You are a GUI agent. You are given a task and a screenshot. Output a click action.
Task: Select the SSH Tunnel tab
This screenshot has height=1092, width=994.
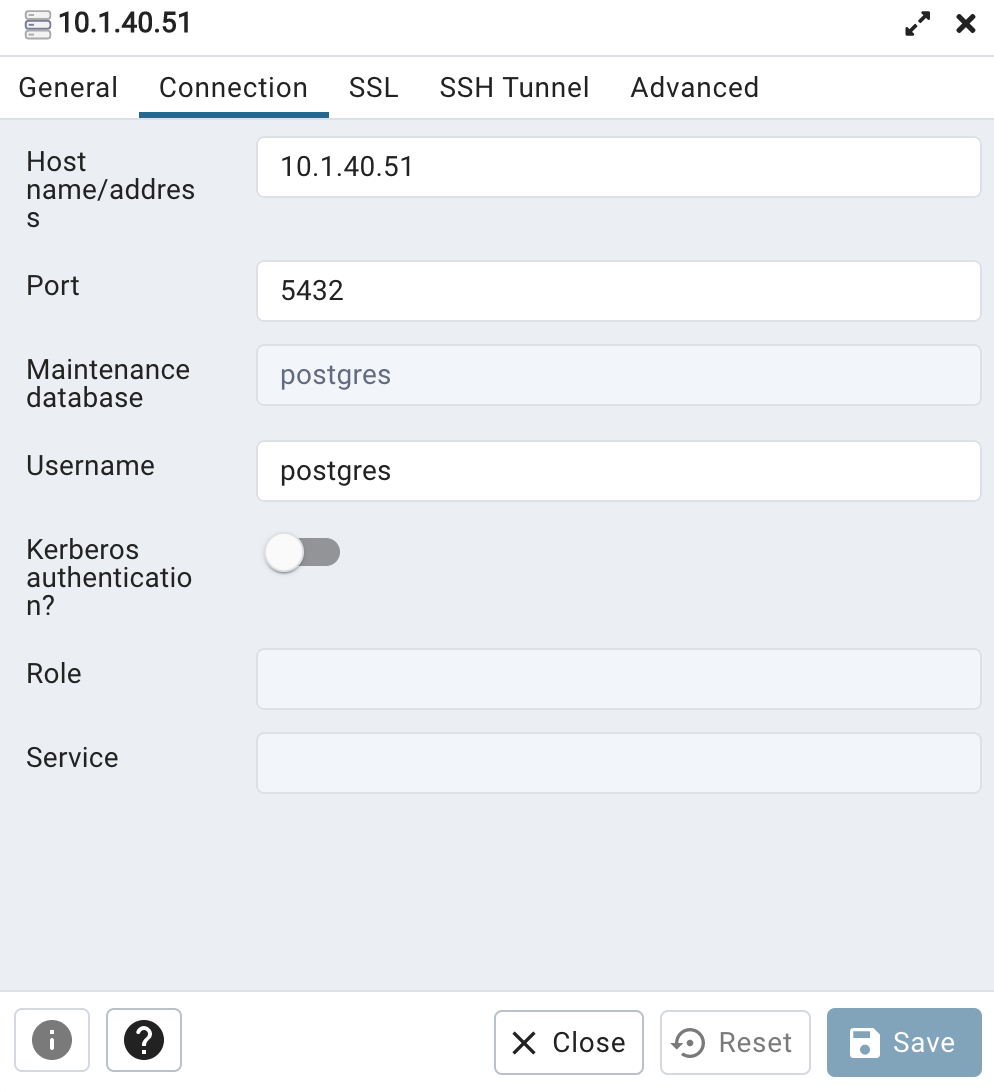click(x=514, y=88)
